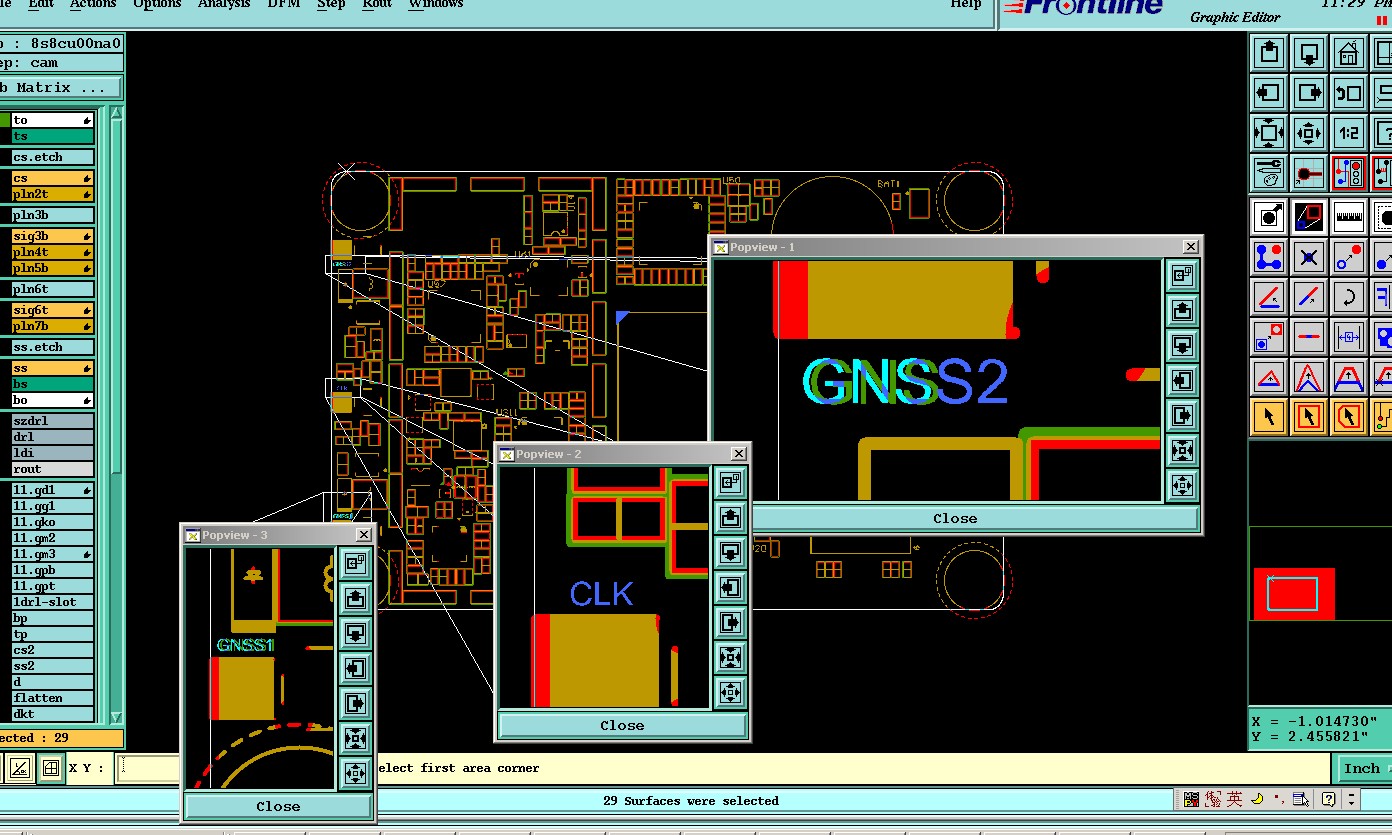Image resolution: width=1392 pixels, height=835 pixels.
Task: Click the 1:2 zoom scale icon
Action: (x=1349, y=132)
